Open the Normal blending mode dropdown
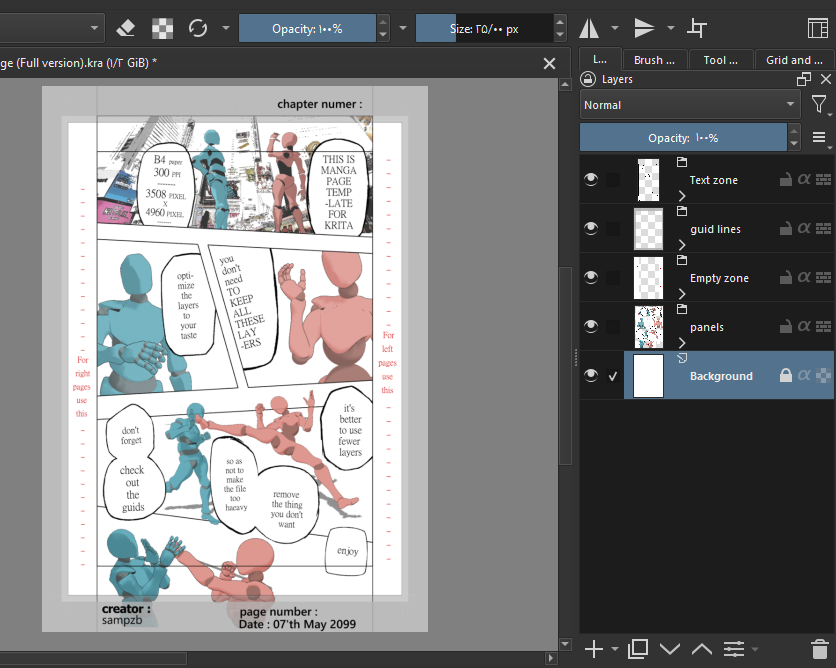 (x=690, y=105)
